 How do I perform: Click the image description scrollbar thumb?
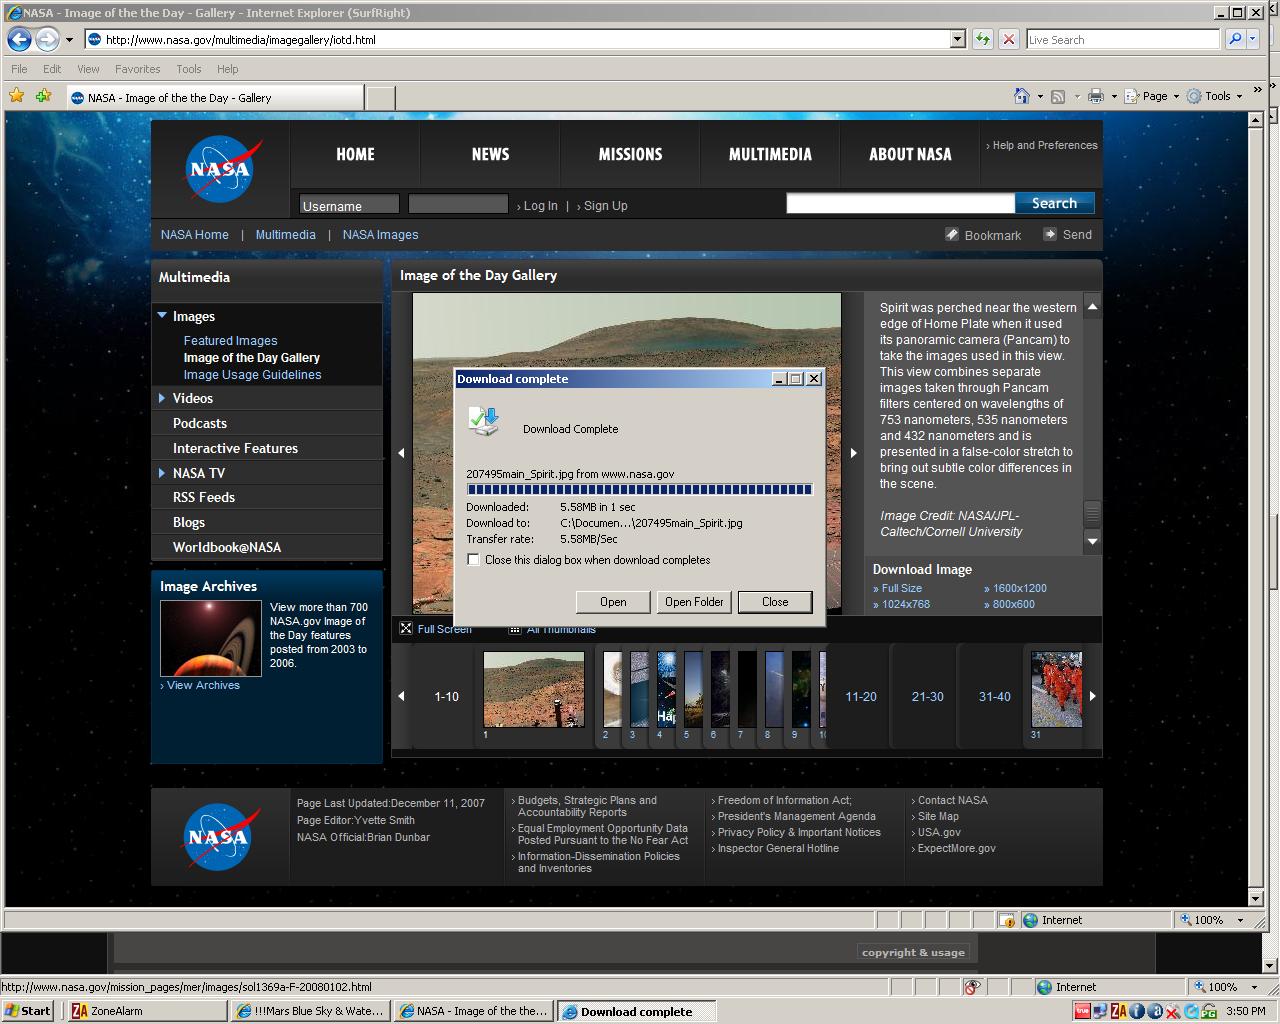click(x=1092, y=513)
